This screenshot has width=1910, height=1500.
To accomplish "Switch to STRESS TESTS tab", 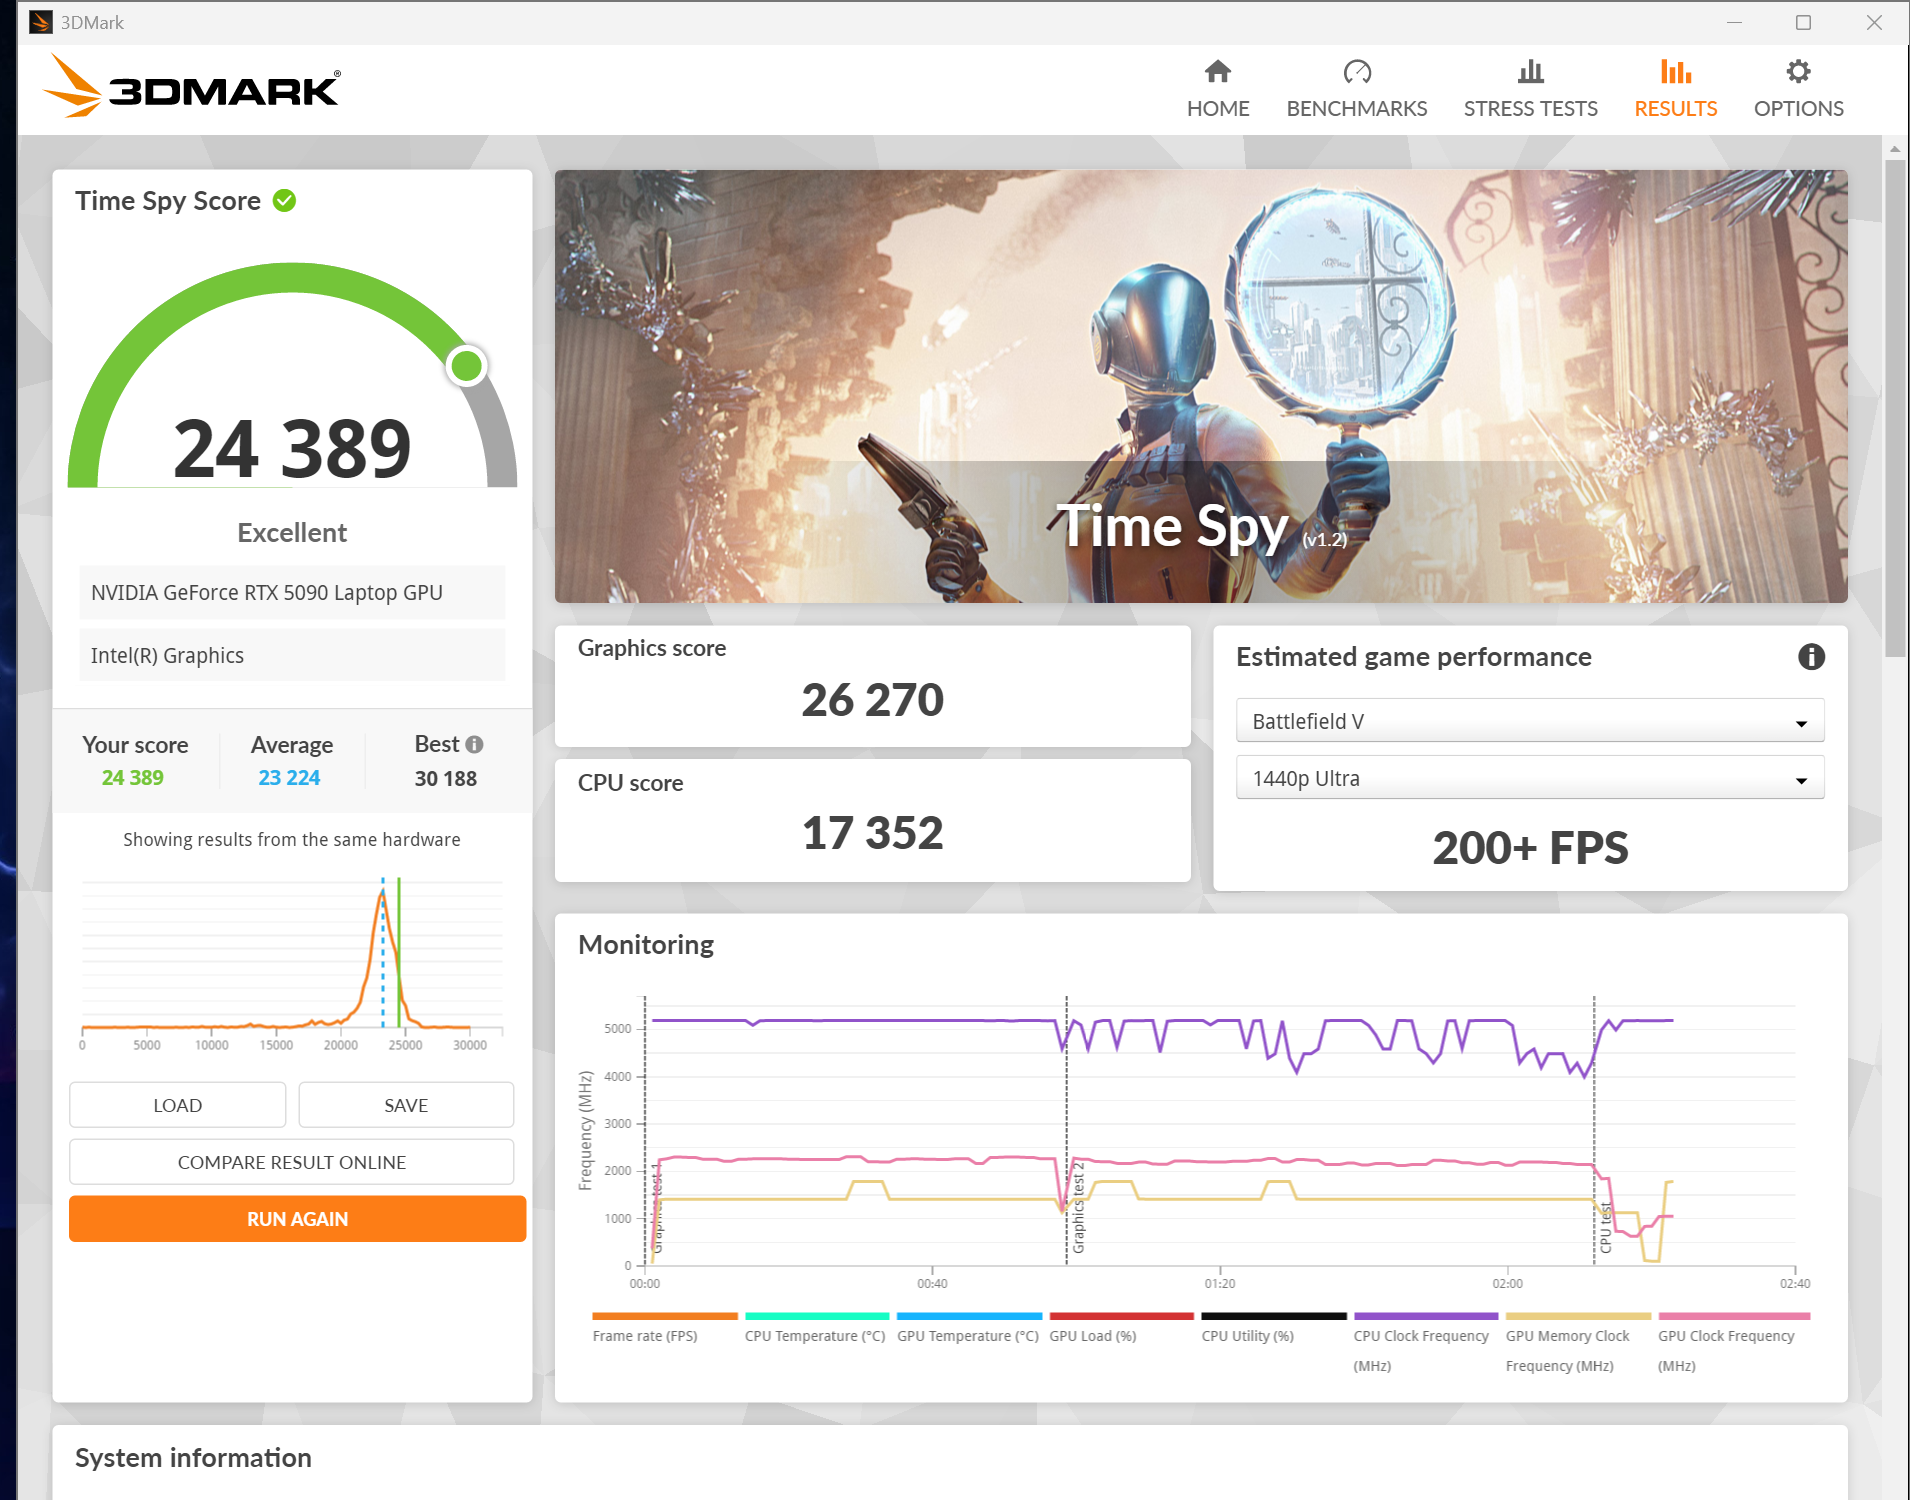I will [1530, 89].
